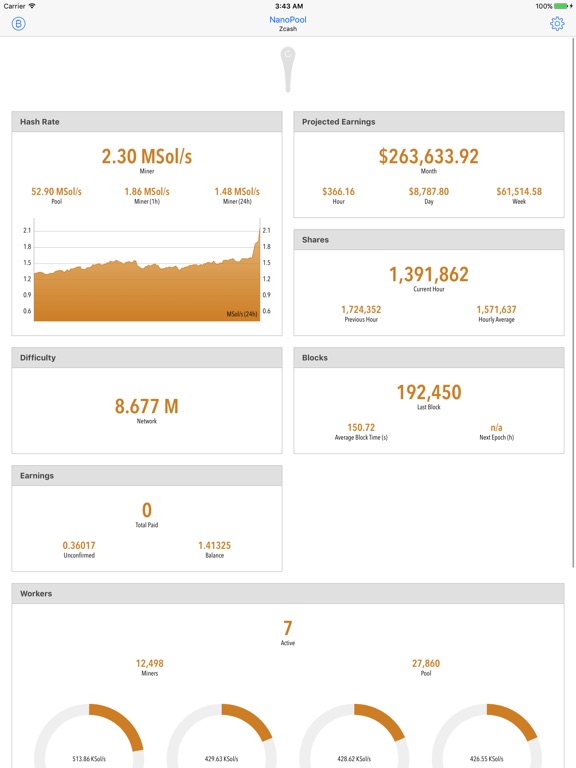576x768 pixels.
Task: Select the Shares panel header
Action: [x=429, y=240]
